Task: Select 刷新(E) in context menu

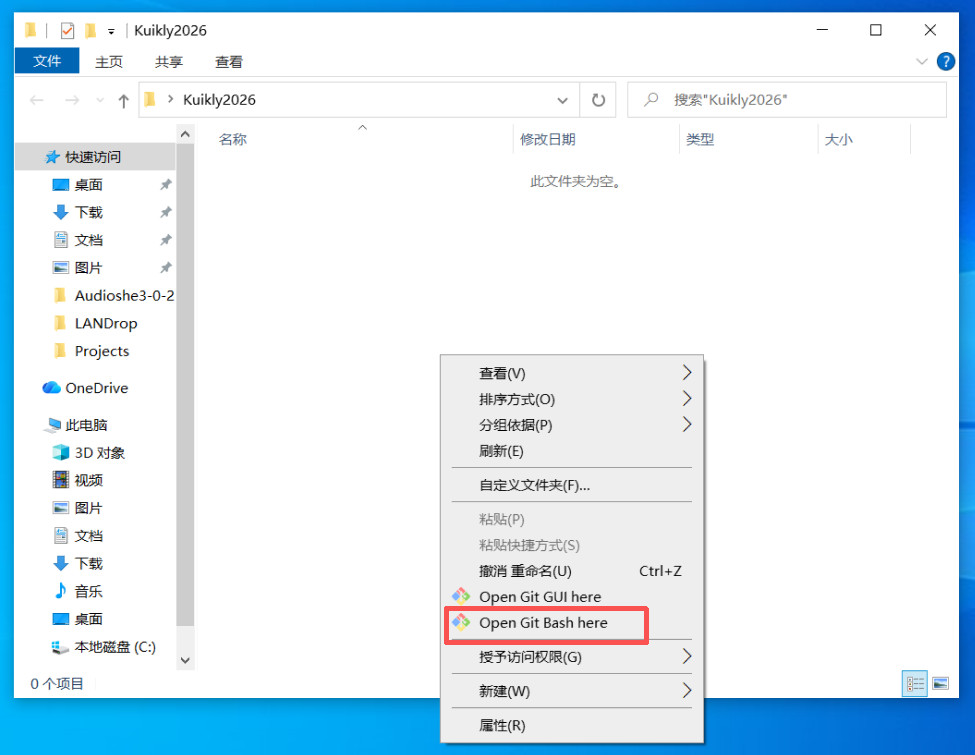Action: tap(571, 451)
